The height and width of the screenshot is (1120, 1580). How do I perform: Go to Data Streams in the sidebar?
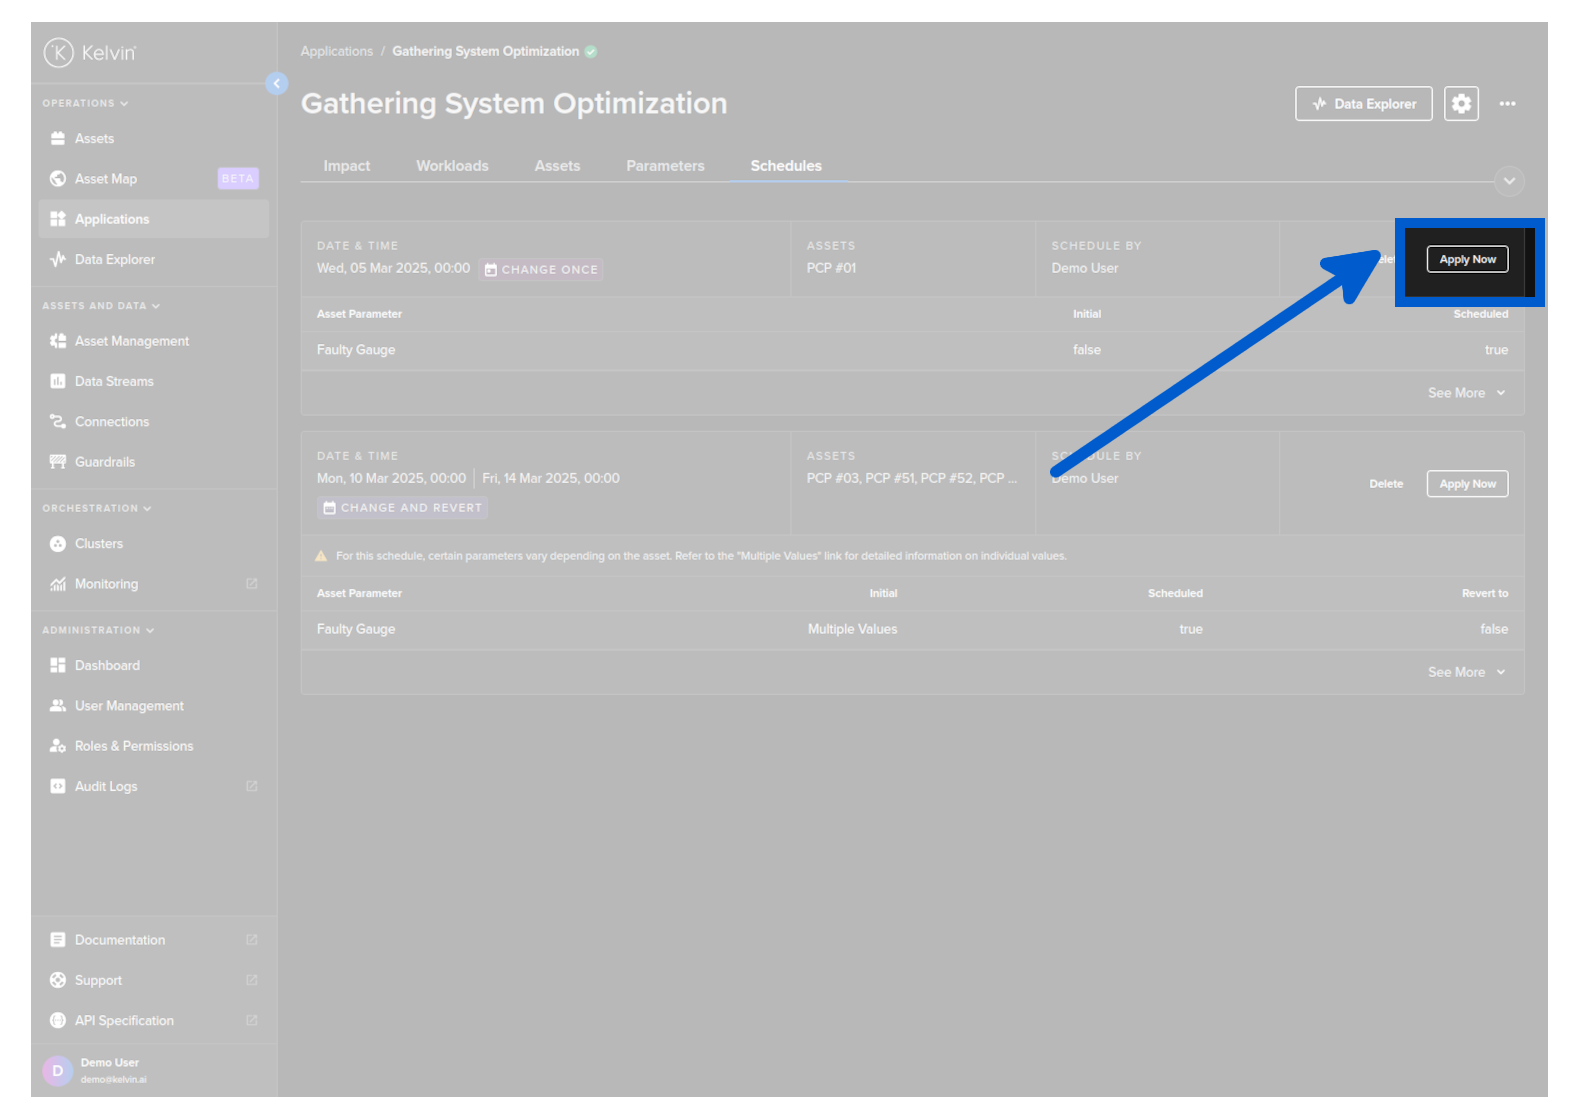pos(114,381)
